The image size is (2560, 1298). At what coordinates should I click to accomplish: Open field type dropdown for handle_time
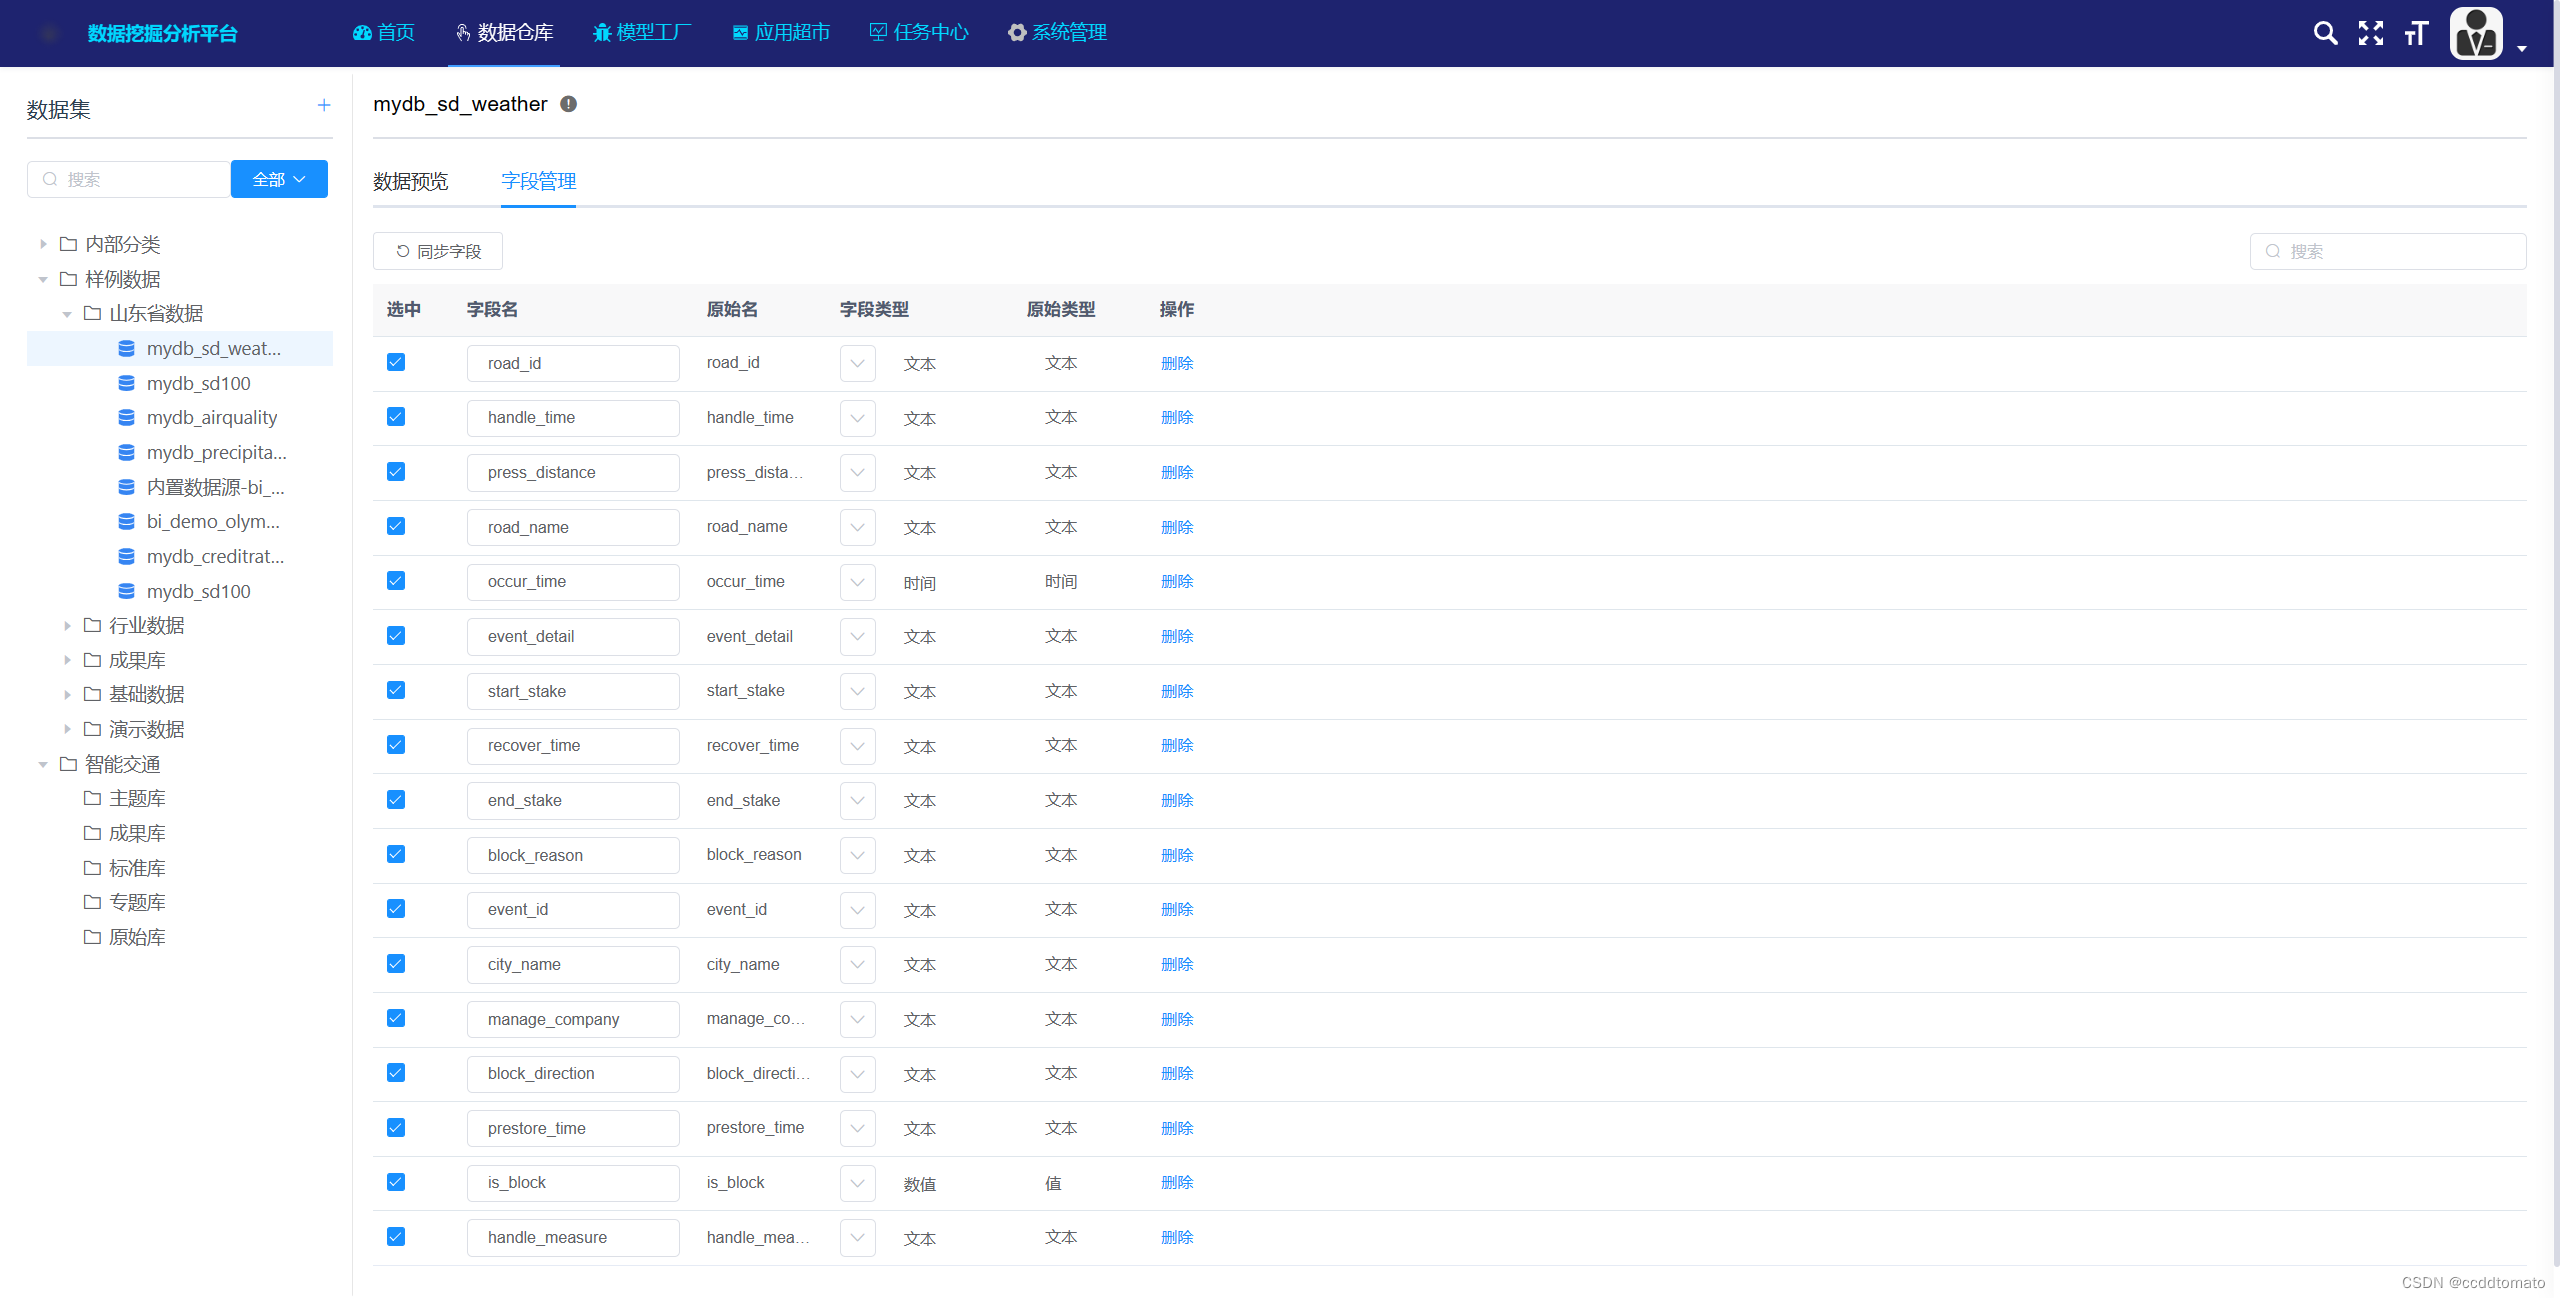pyautogui.click(x=858, y=418)
